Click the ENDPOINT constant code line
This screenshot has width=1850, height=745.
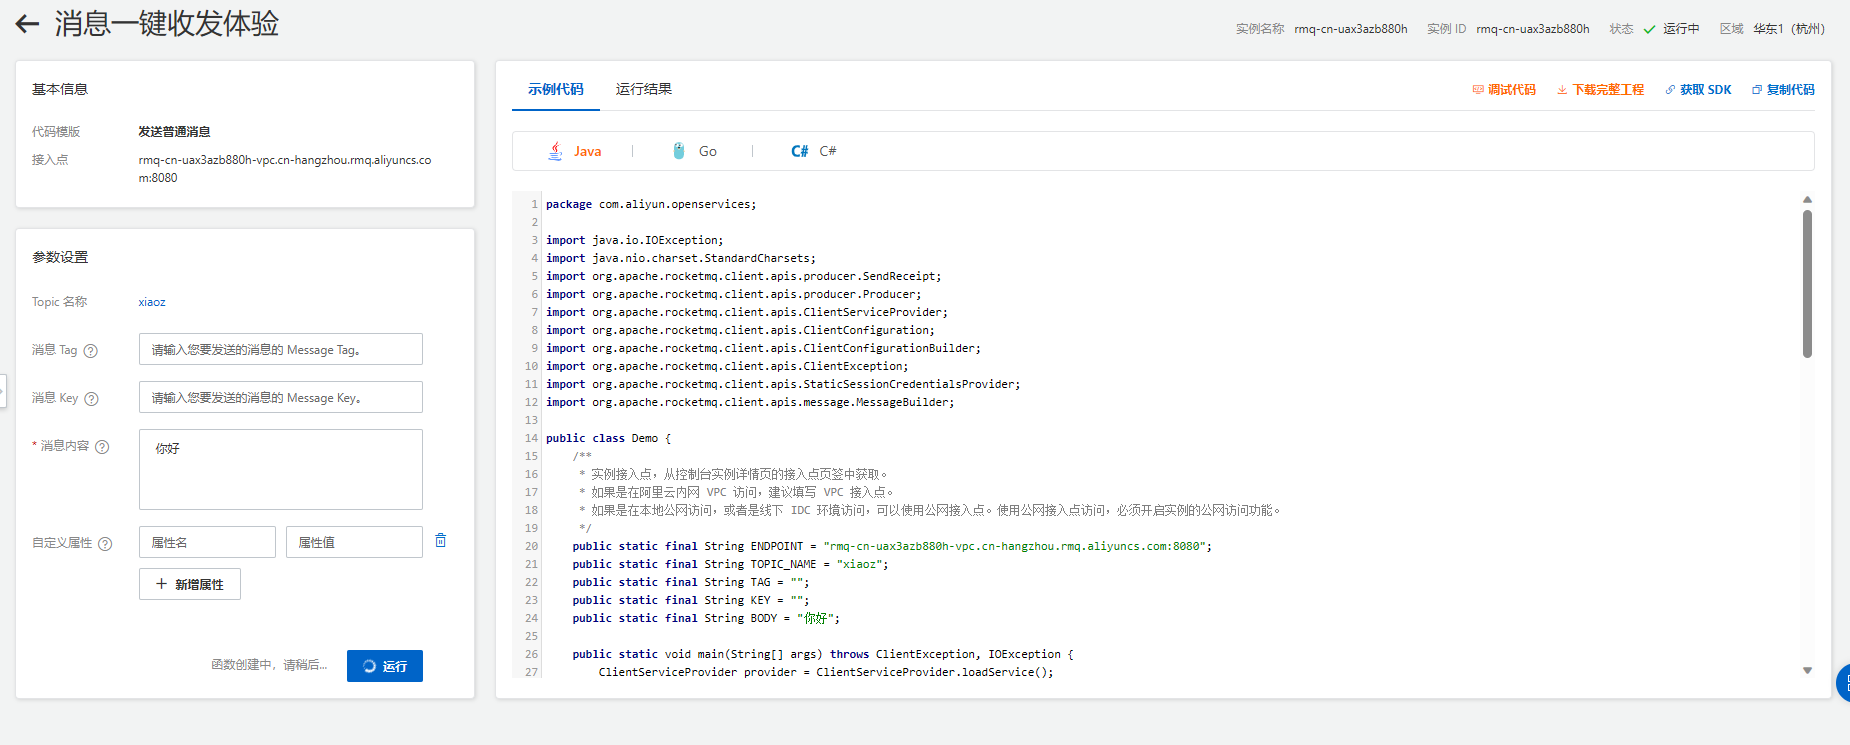click(892, 546)
